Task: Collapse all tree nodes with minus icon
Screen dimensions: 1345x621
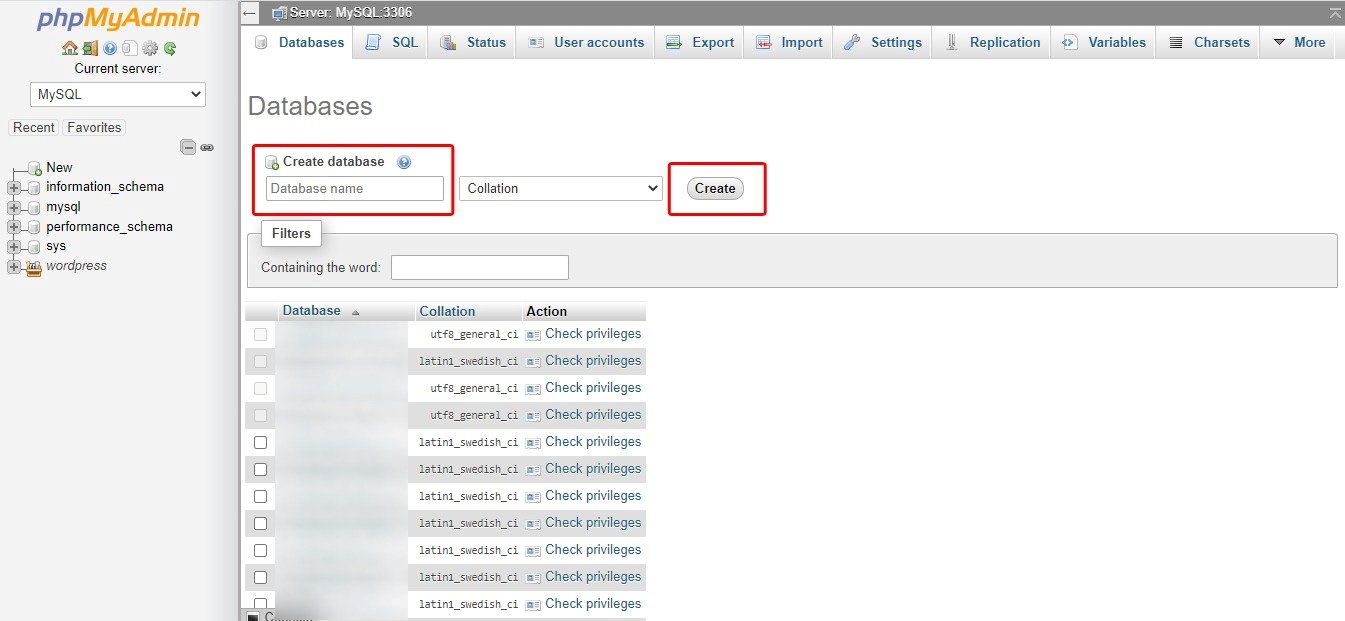Action: (188, 147)
